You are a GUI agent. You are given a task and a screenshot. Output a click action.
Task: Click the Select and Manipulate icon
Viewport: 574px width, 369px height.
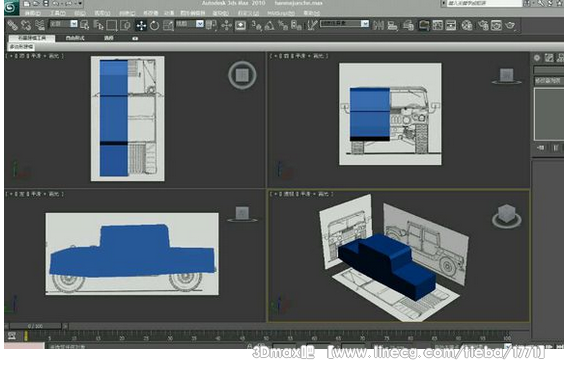pos(226,25)
